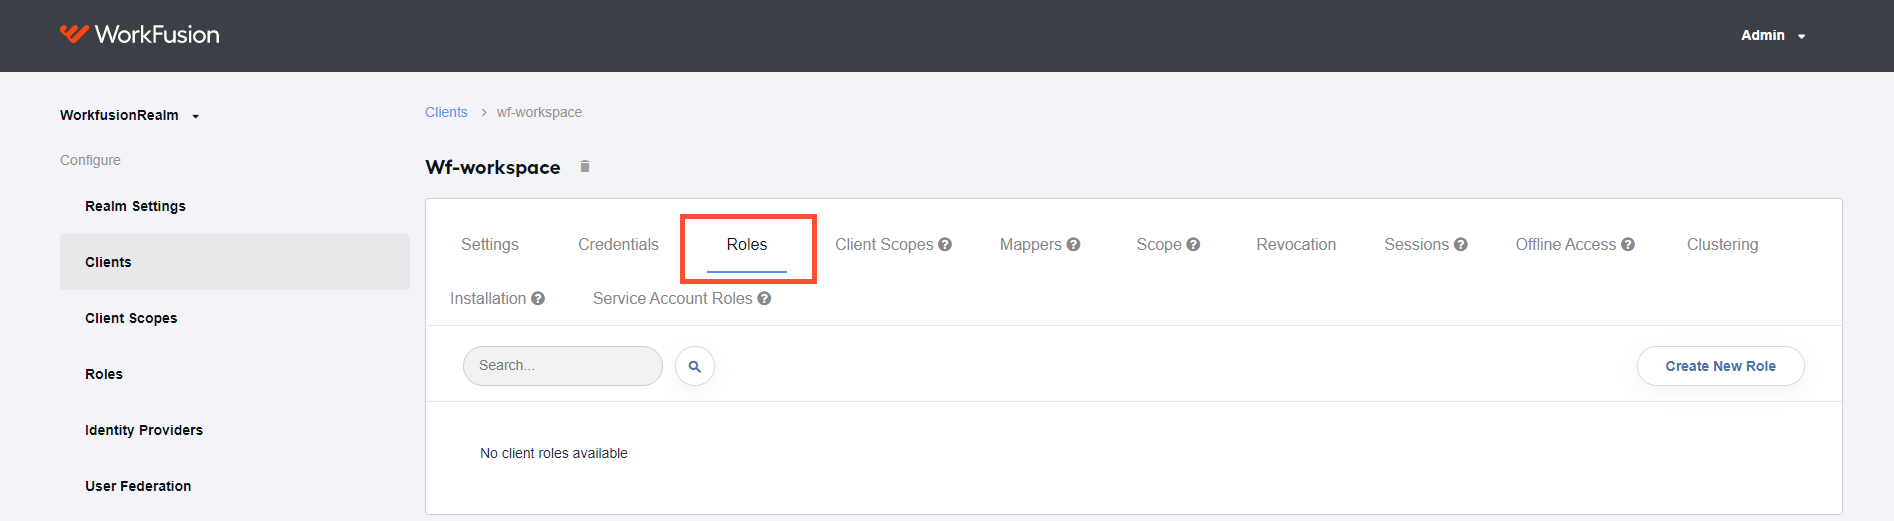Go to the Mappers tab
This screenshot has height=521, width=1894.
[1030, 245]
